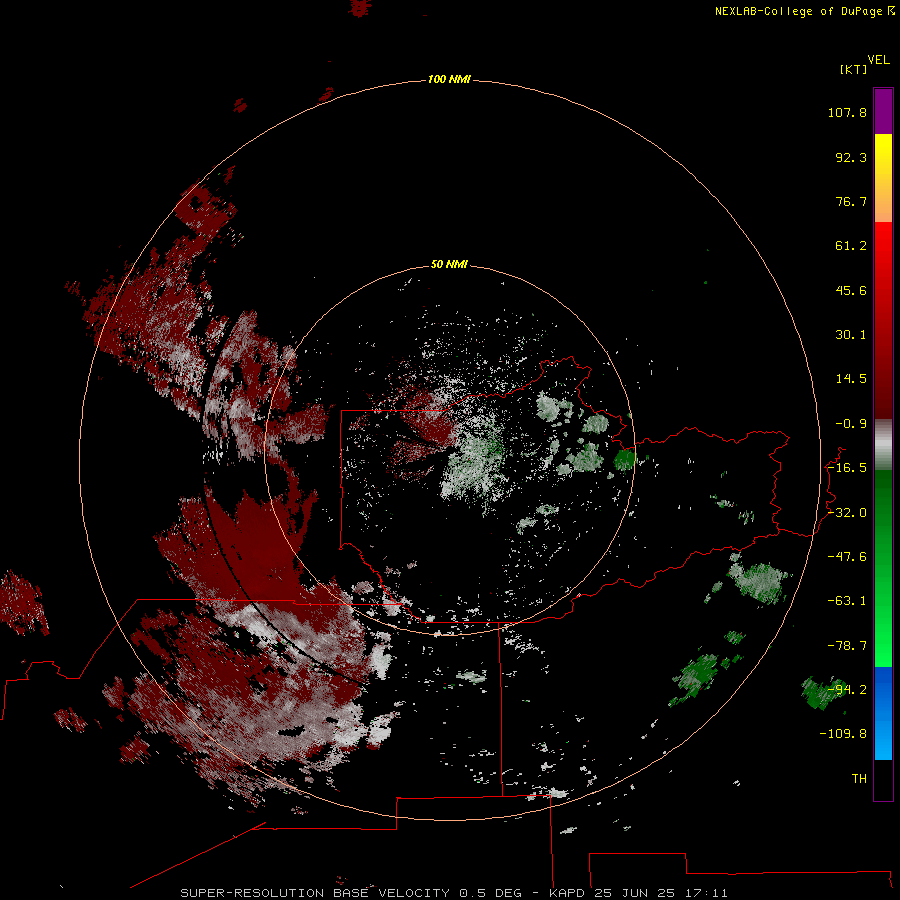Click the -16.5 value on the velocity scale
This screenshot has width=900, height=900.
(x=847, y=468)
